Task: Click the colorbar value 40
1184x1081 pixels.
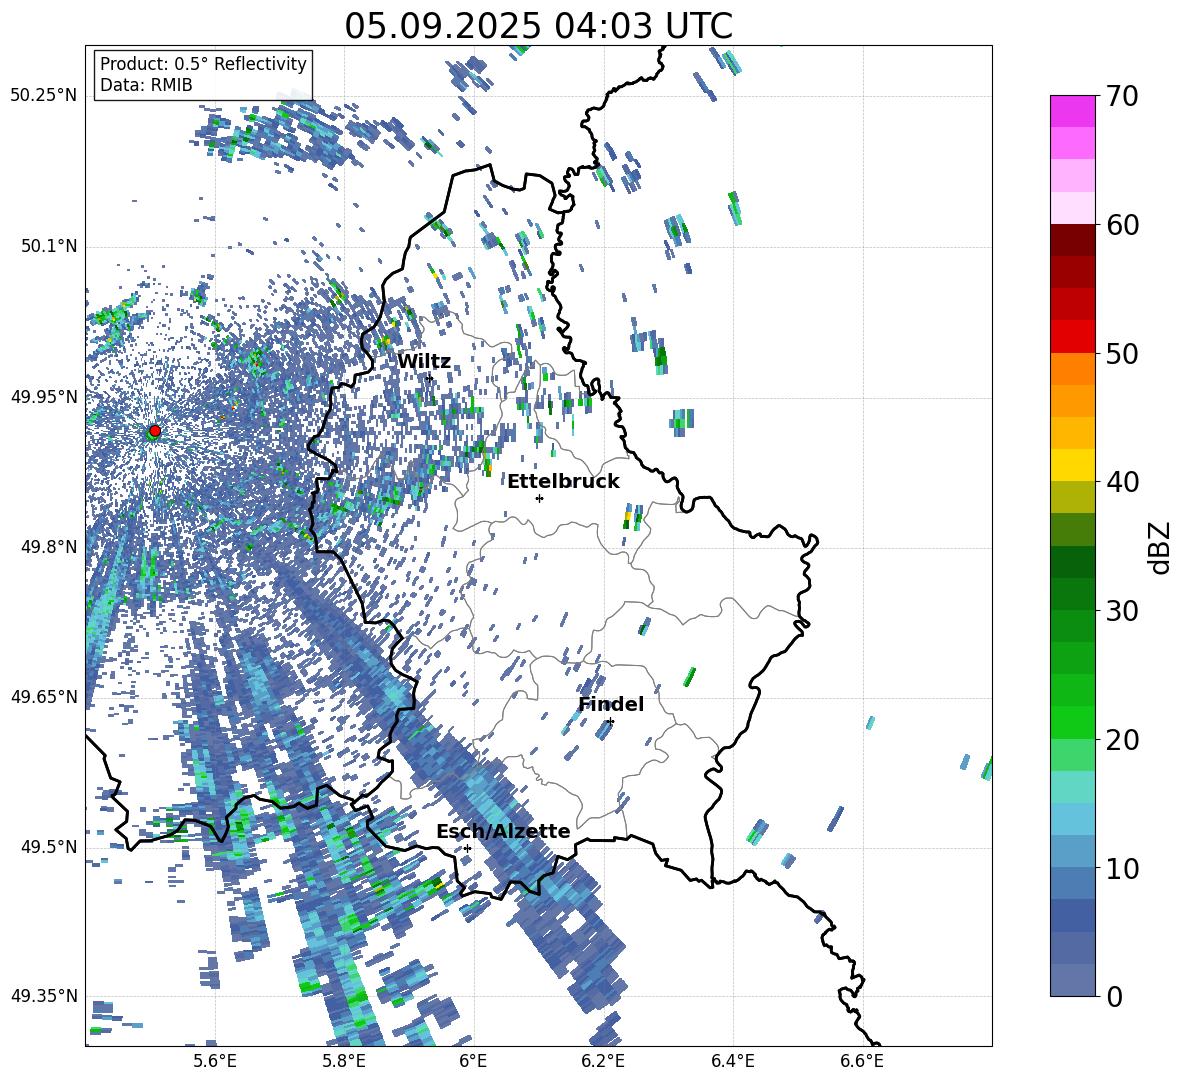Action: coord(1122,482)
